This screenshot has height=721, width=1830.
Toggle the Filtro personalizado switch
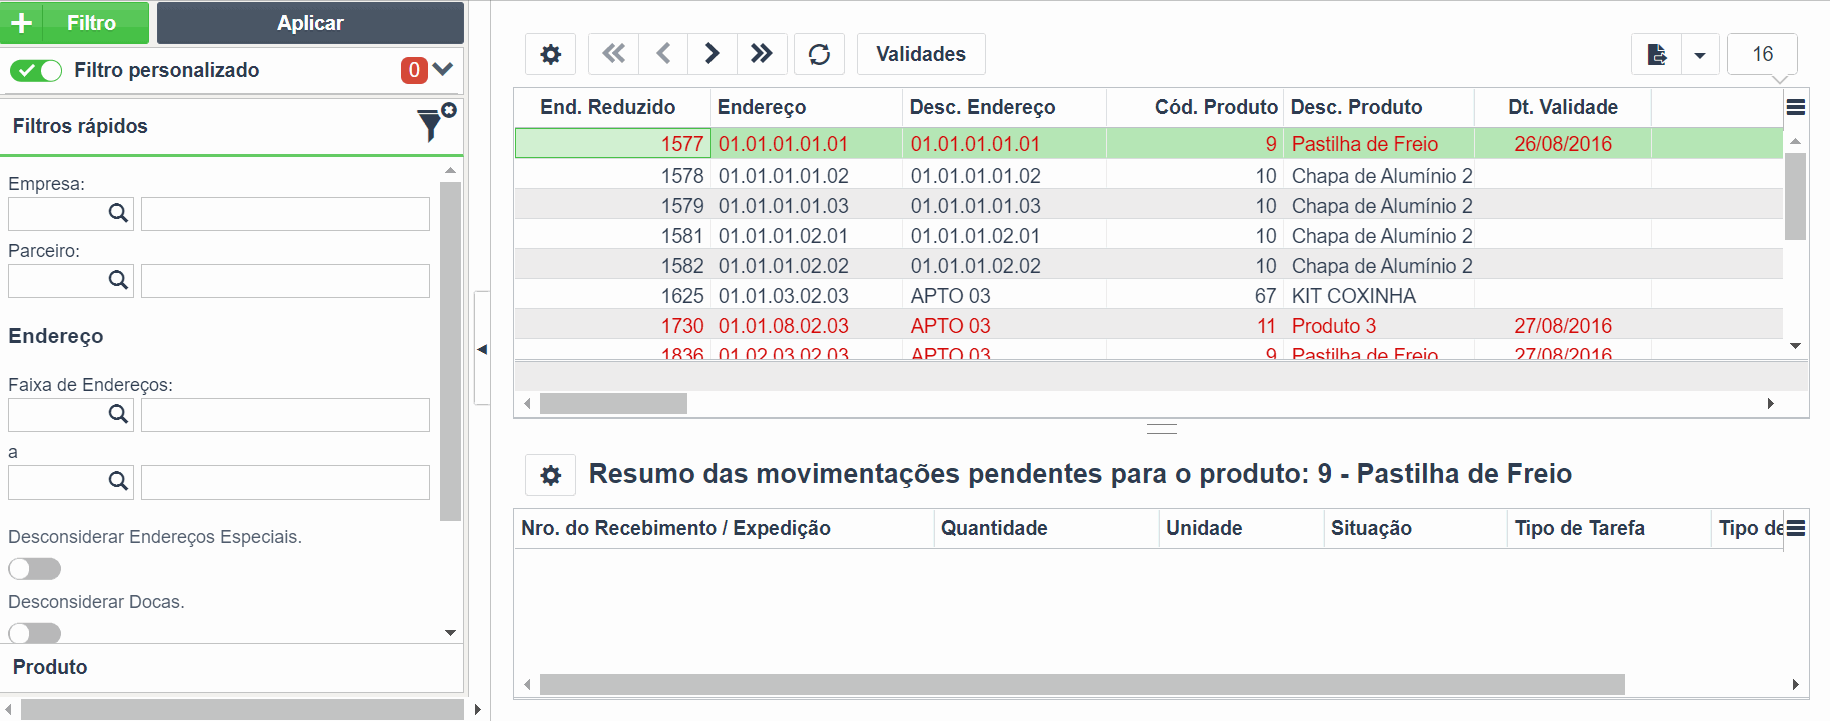(x=36, y=70)
